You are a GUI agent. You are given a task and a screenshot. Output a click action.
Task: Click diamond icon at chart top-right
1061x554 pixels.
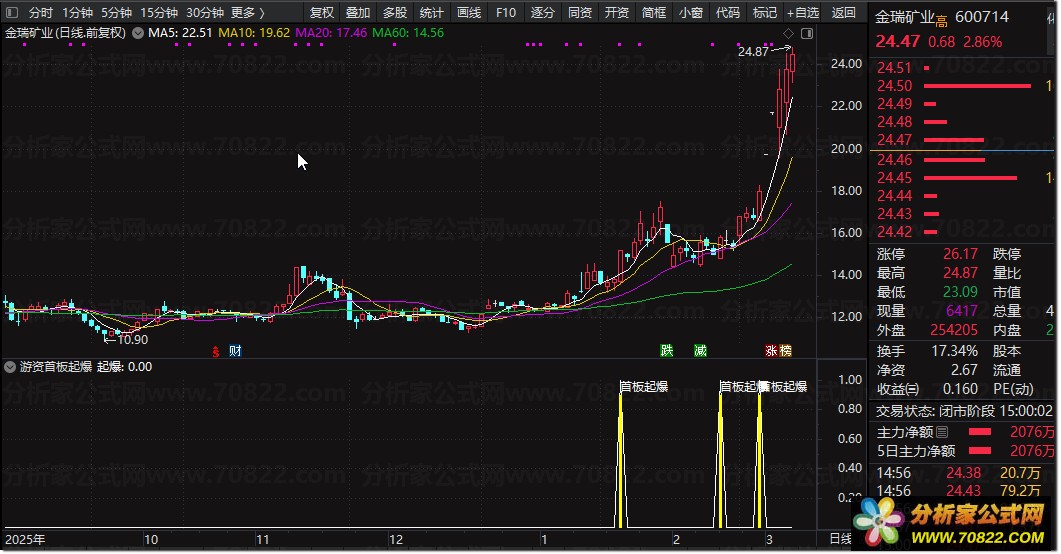(x=788, y=33)
